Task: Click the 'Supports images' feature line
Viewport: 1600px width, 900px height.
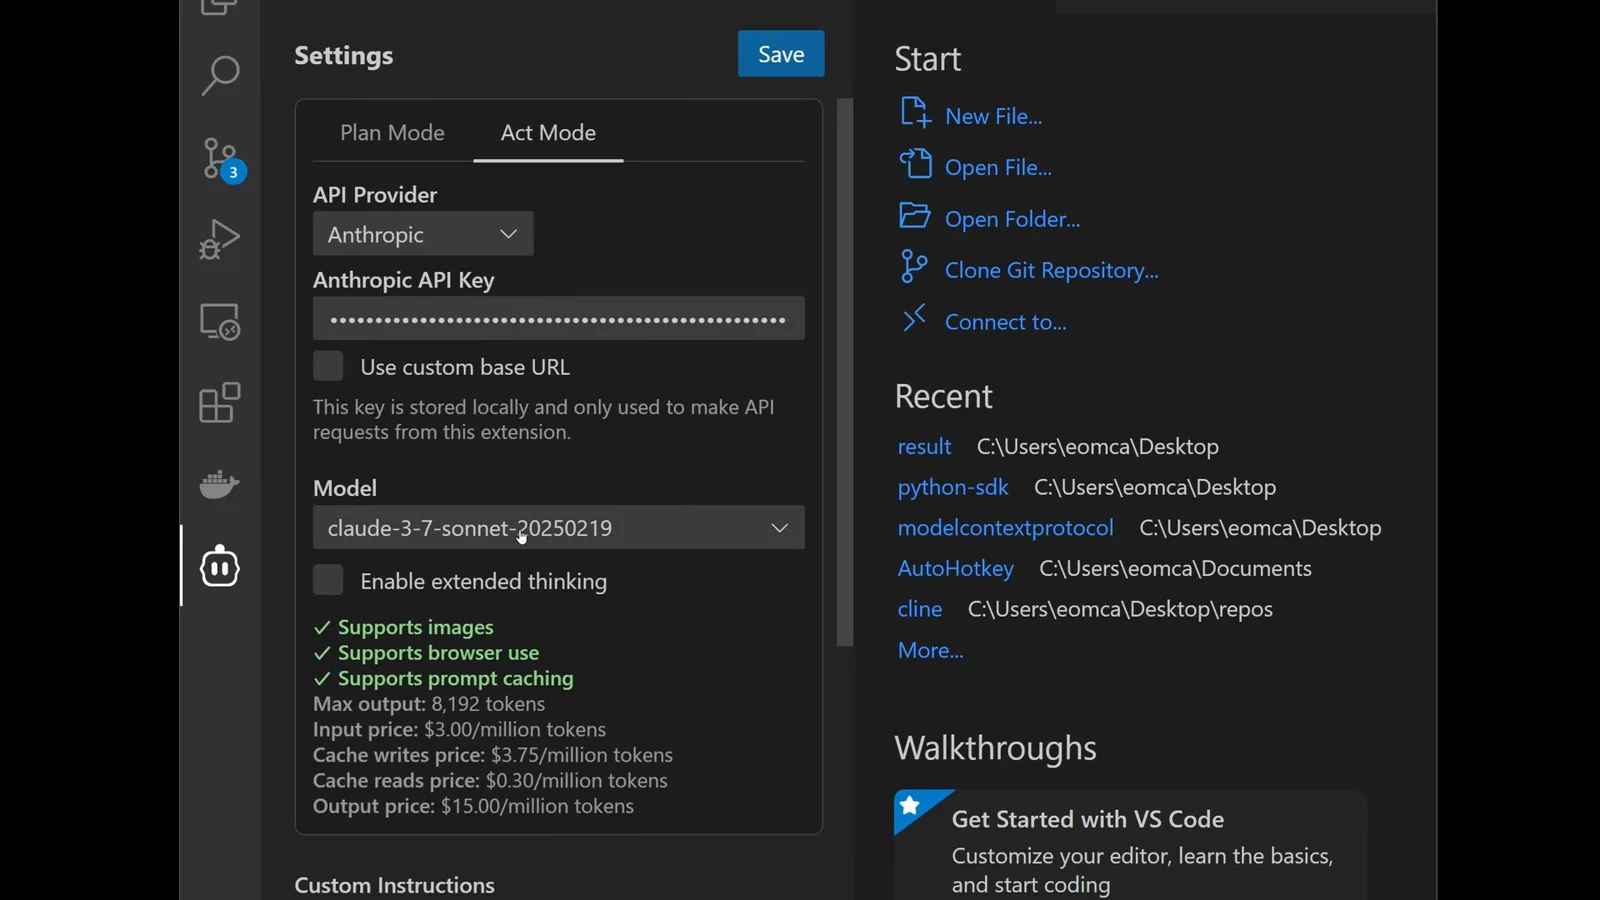Action: [x=404, y=627]
